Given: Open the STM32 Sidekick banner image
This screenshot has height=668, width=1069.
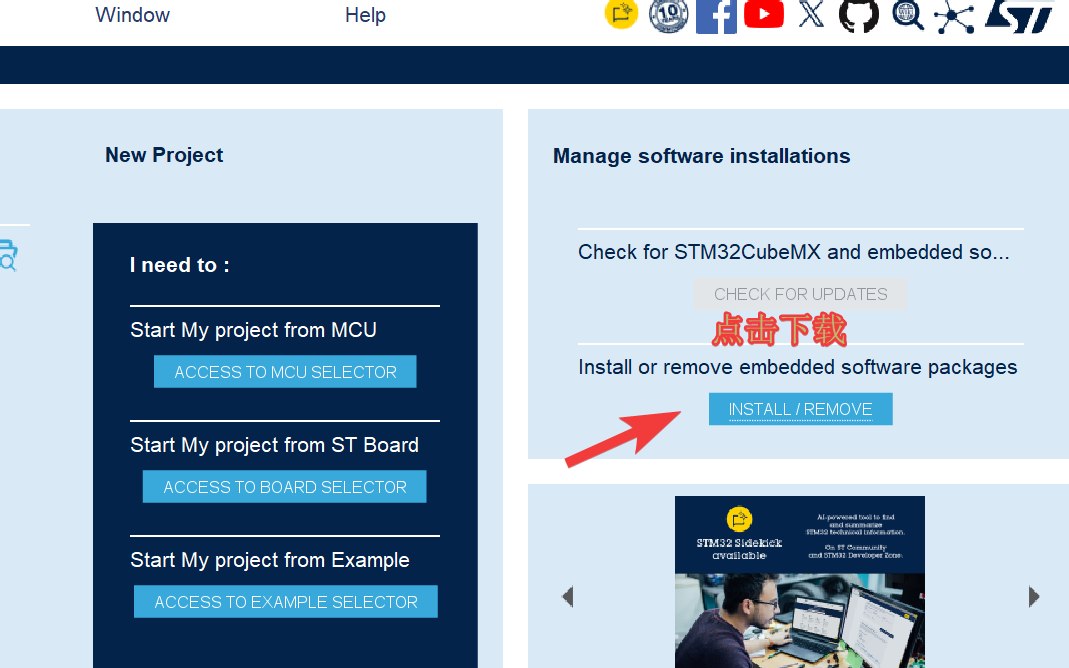Looking at the screenshot, I should (800, 582).
